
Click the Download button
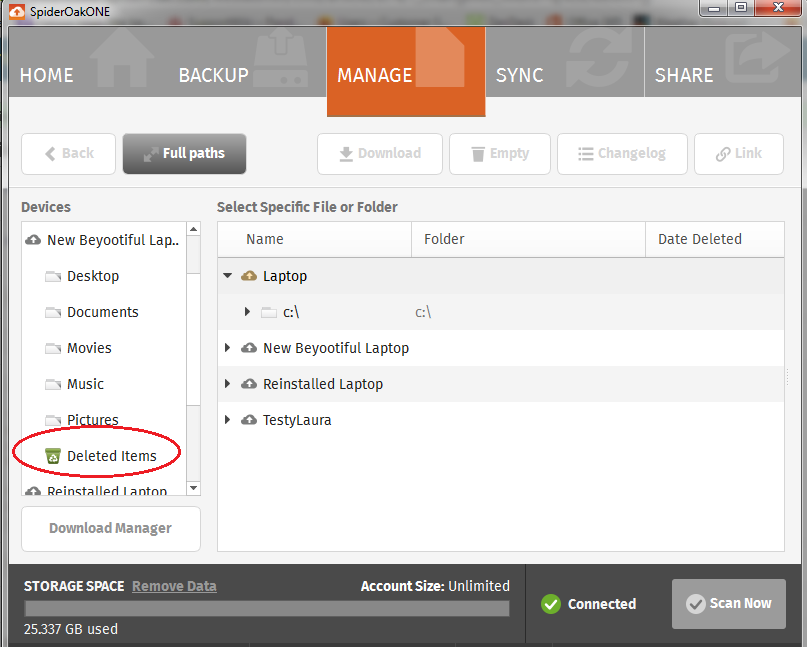pyautogui.click(x=380, y=154)
